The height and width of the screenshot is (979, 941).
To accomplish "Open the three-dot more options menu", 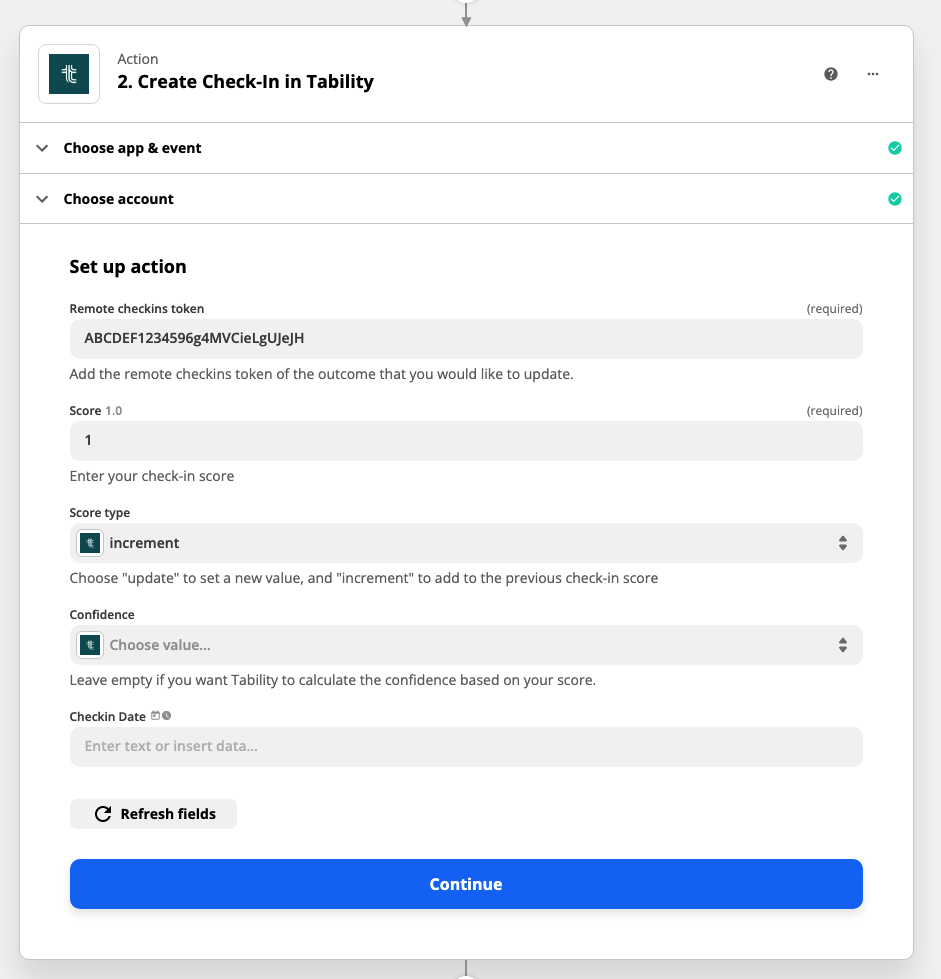I will coord(873,74).
